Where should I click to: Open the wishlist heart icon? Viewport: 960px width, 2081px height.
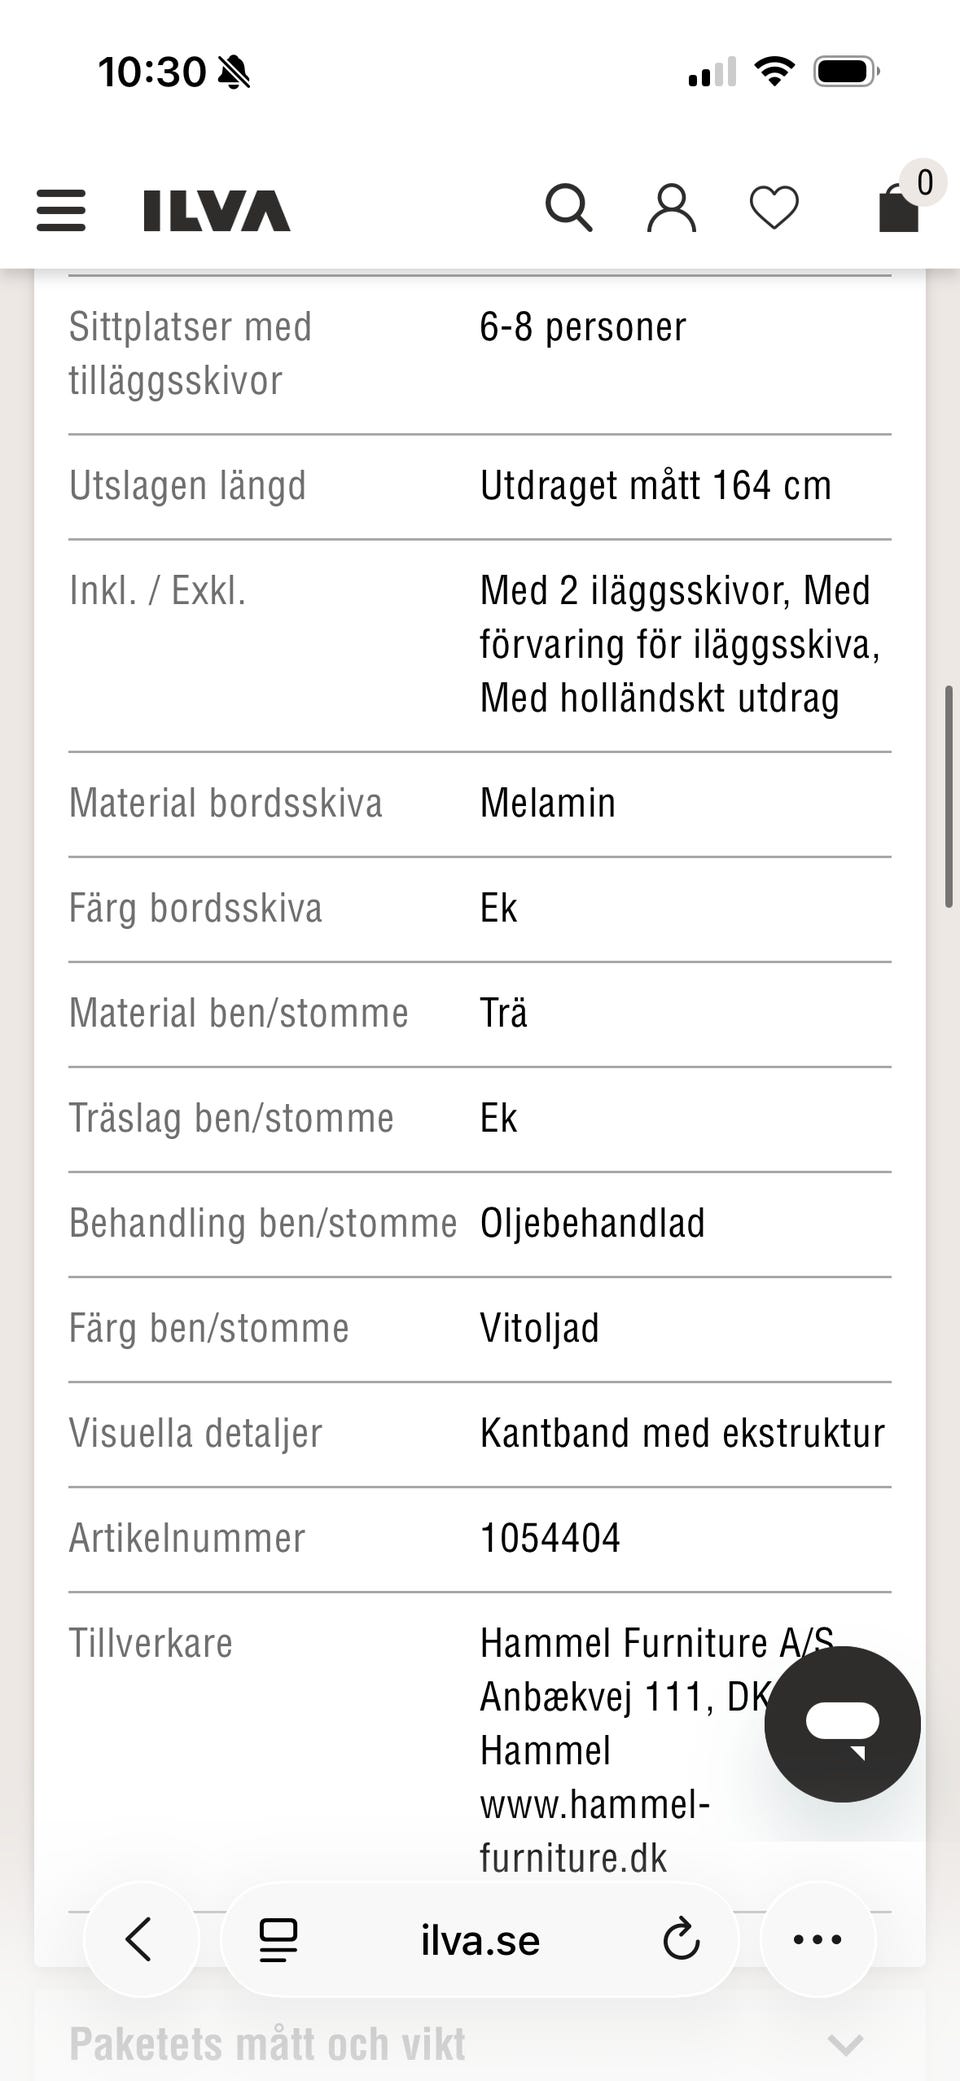click(774, 208)
